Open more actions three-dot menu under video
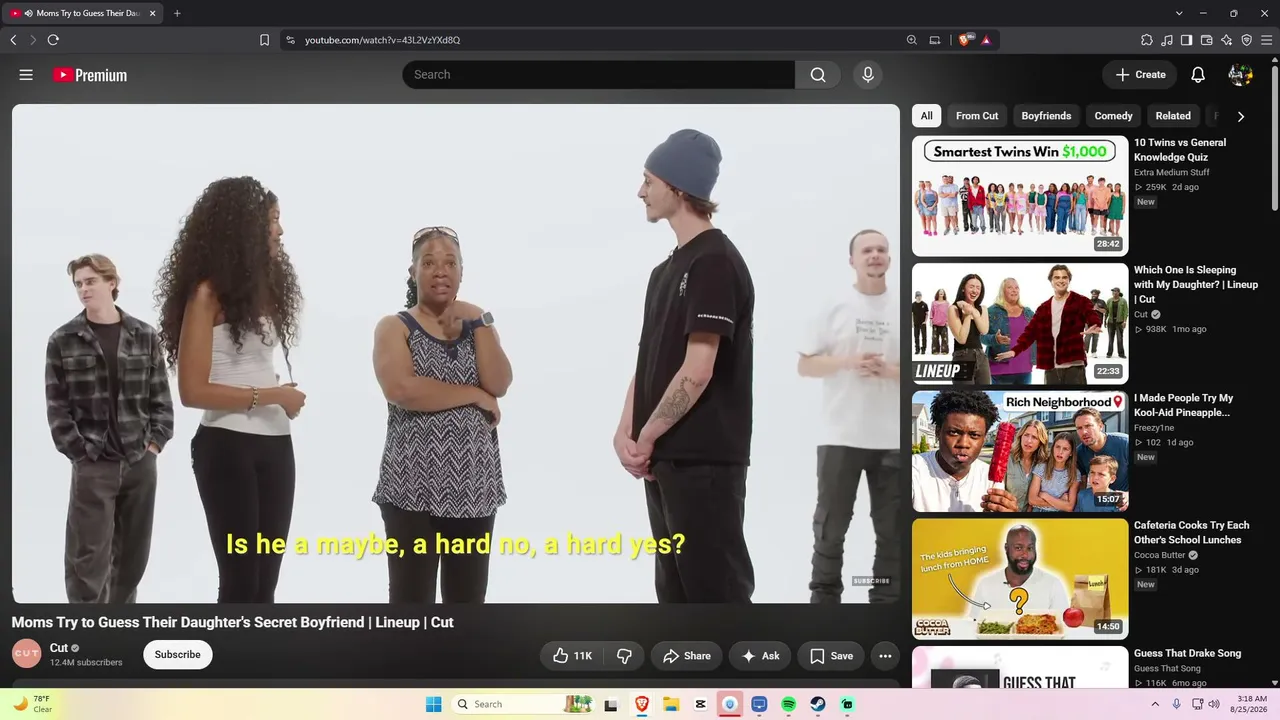The image size is (1280, 720). point(885,656)
